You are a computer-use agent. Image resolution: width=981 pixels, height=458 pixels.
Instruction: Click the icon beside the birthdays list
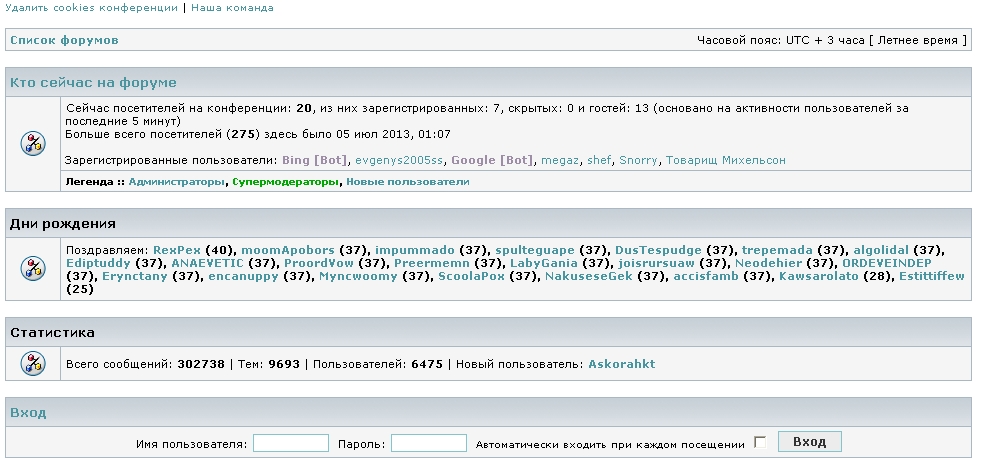point(33,268)
